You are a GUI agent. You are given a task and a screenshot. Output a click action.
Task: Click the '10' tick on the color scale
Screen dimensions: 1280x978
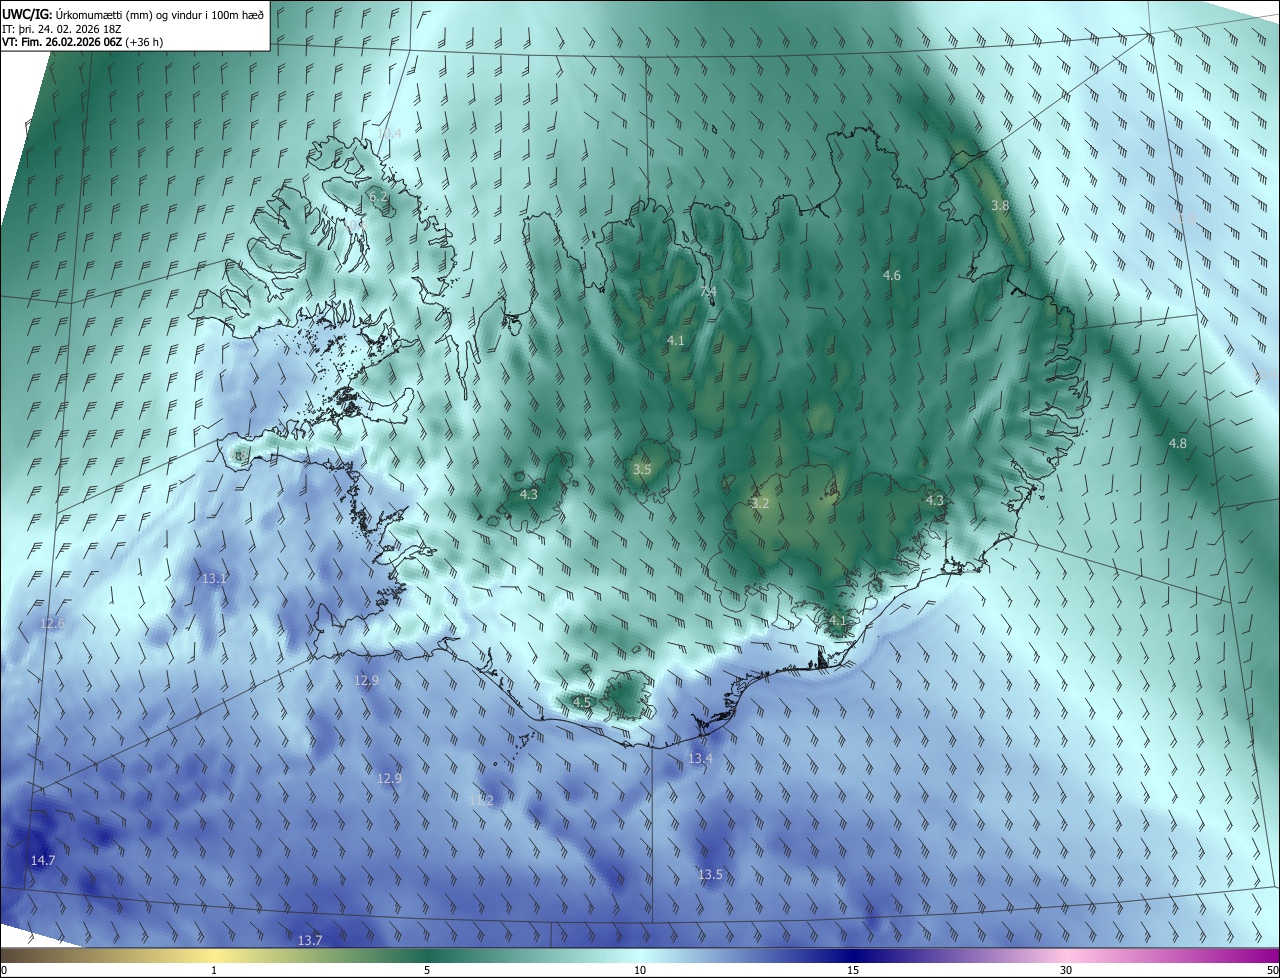(640, 970)
